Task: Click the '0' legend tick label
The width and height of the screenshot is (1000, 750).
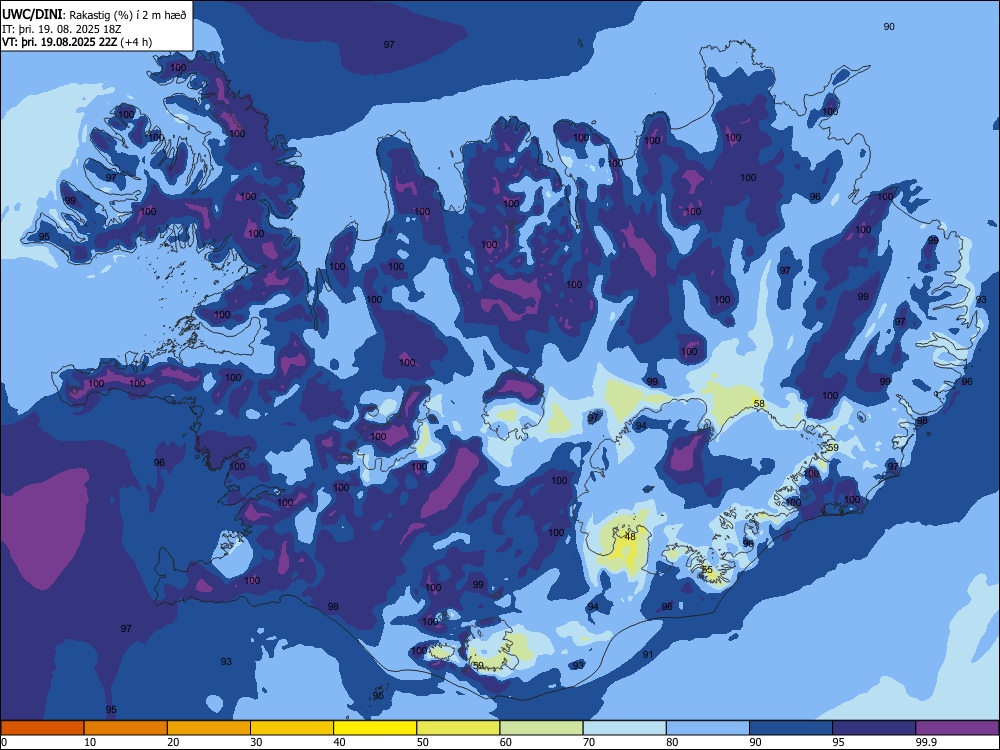Action: pyautogui.click(x=4, y=742)
